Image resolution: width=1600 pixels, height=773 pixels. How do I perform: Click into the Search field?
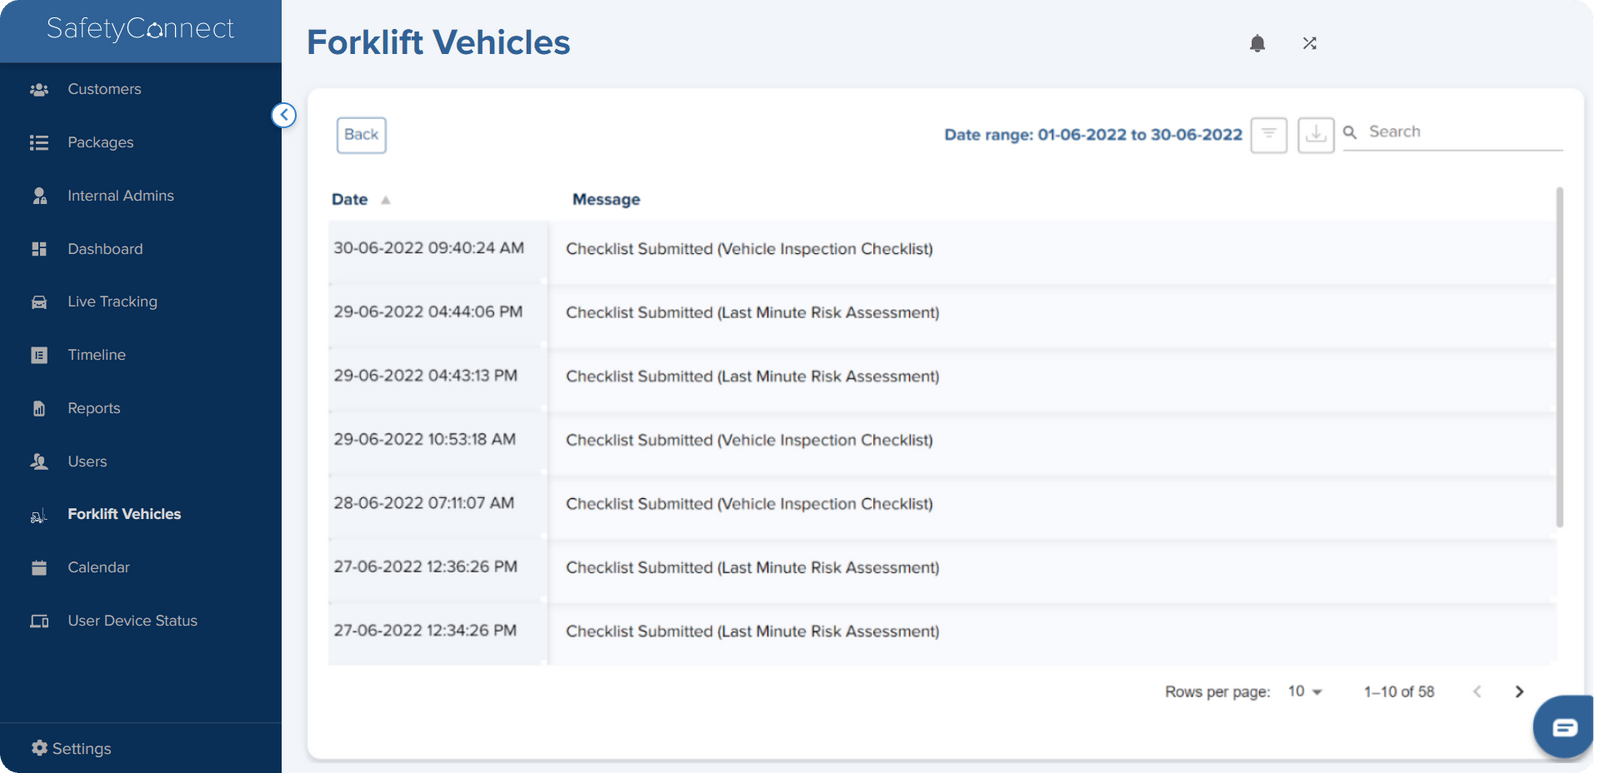coord(1462,132)
